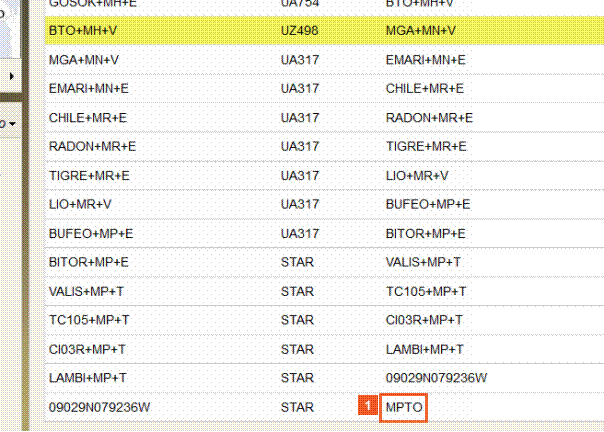Select BUFEO+MP+E in the third column
The height and width of the screenshot is (432, 604).
click(x=428, y=204)
